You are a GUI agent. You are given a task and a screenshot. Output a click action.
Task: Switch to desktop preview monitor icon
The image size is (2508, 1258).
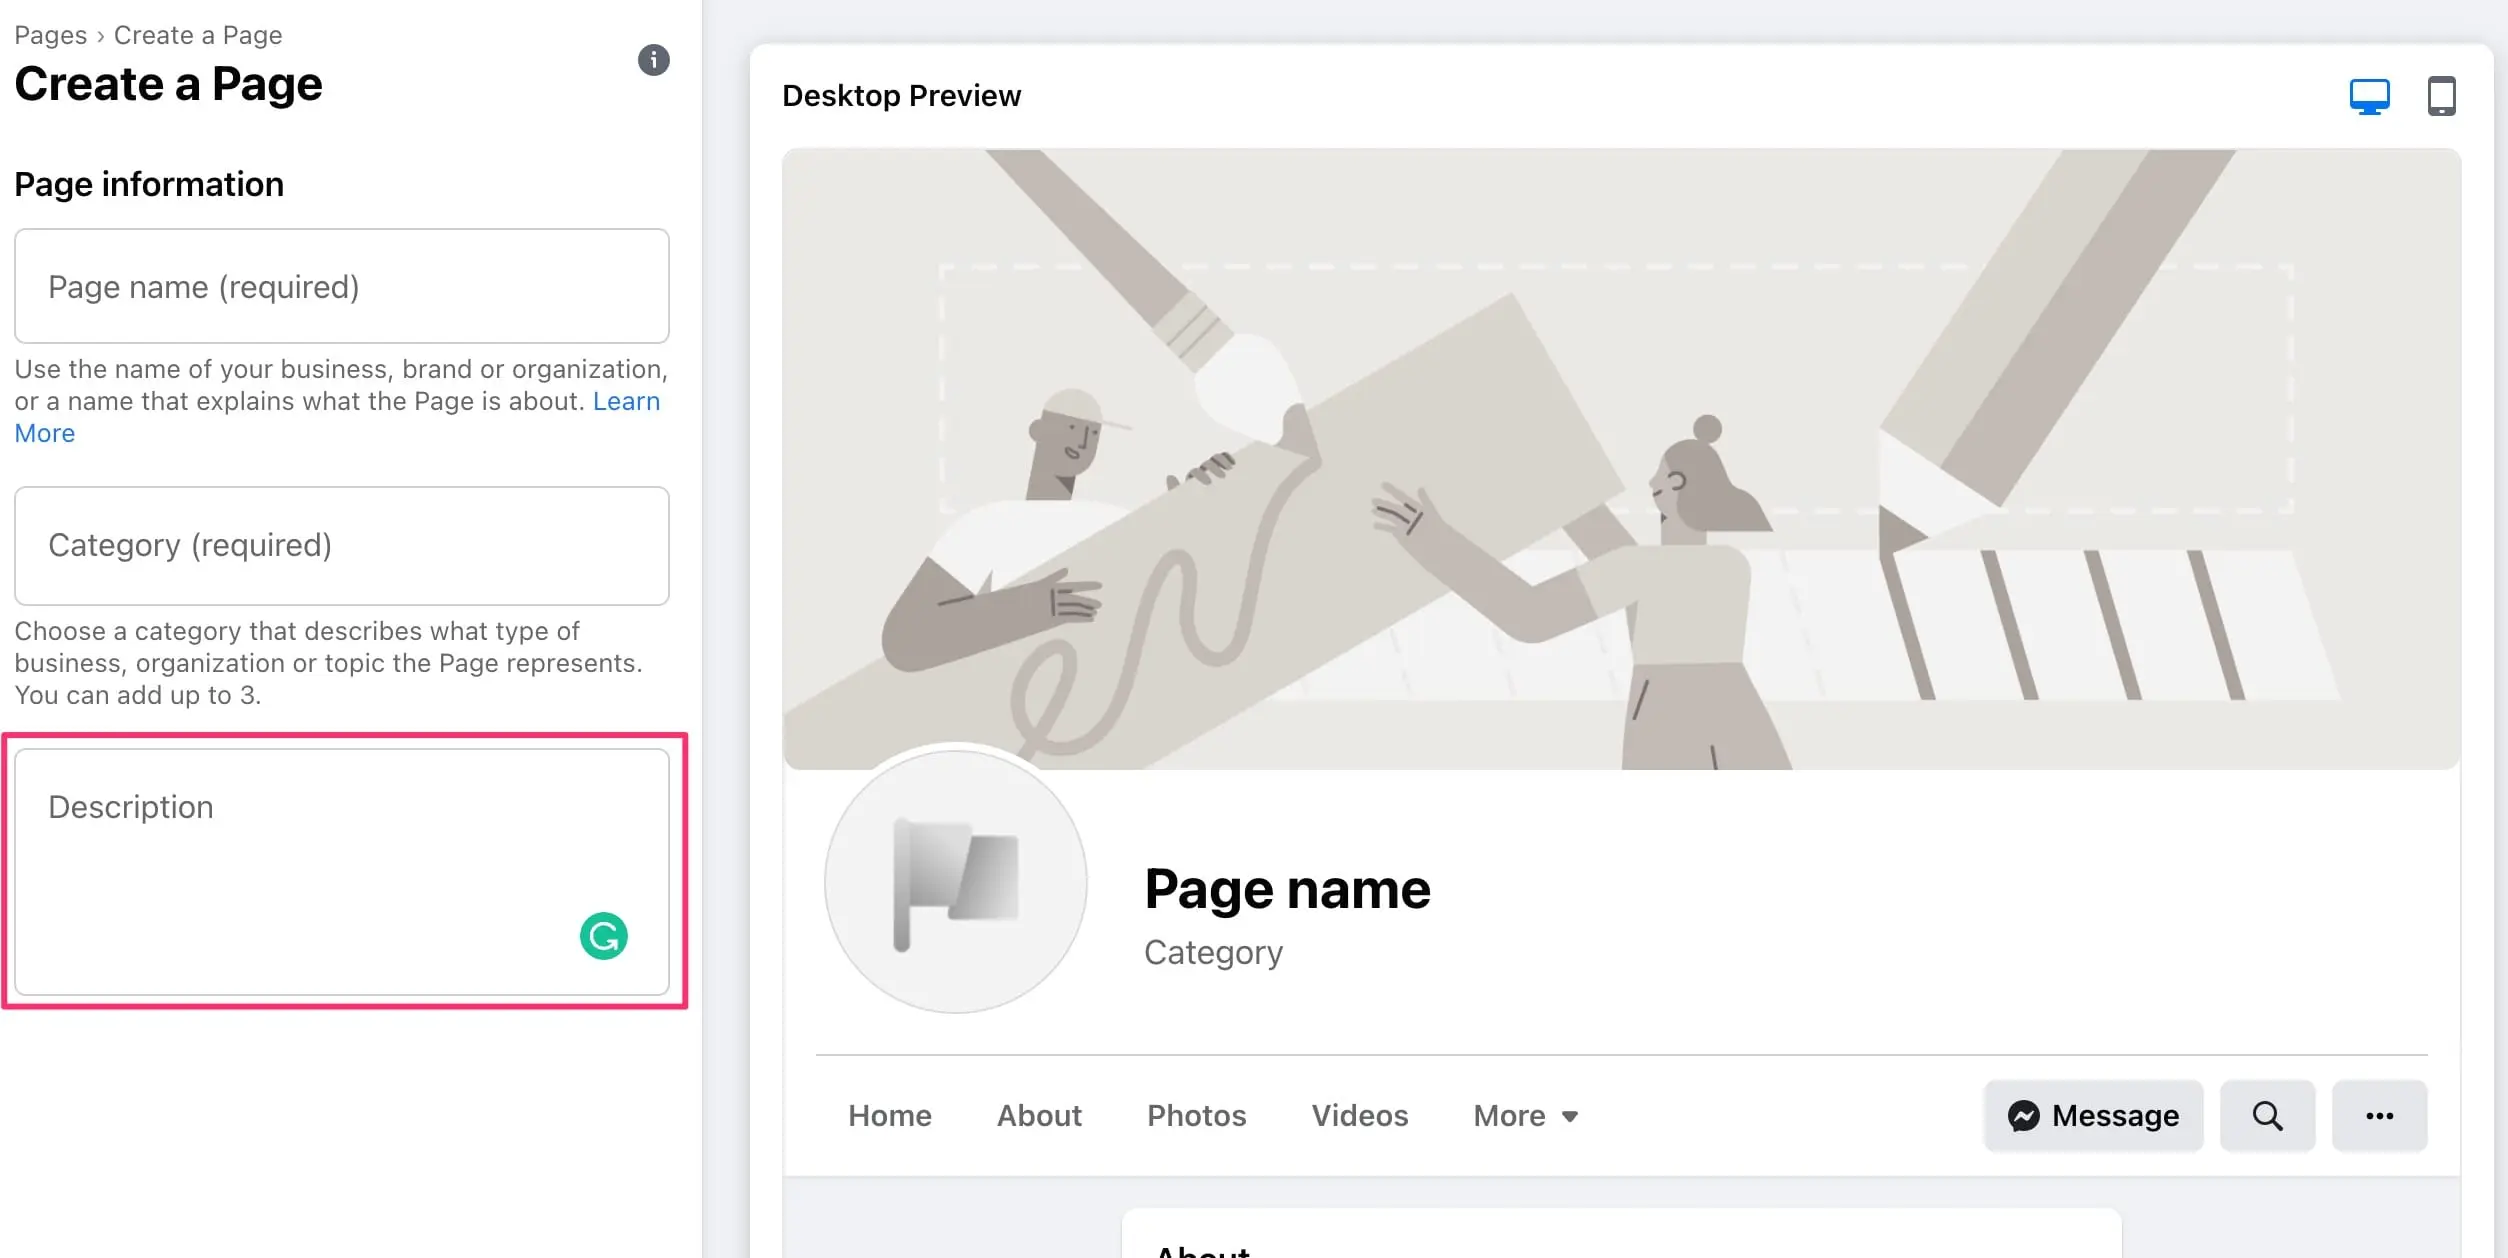click(x=2369, y=97)
